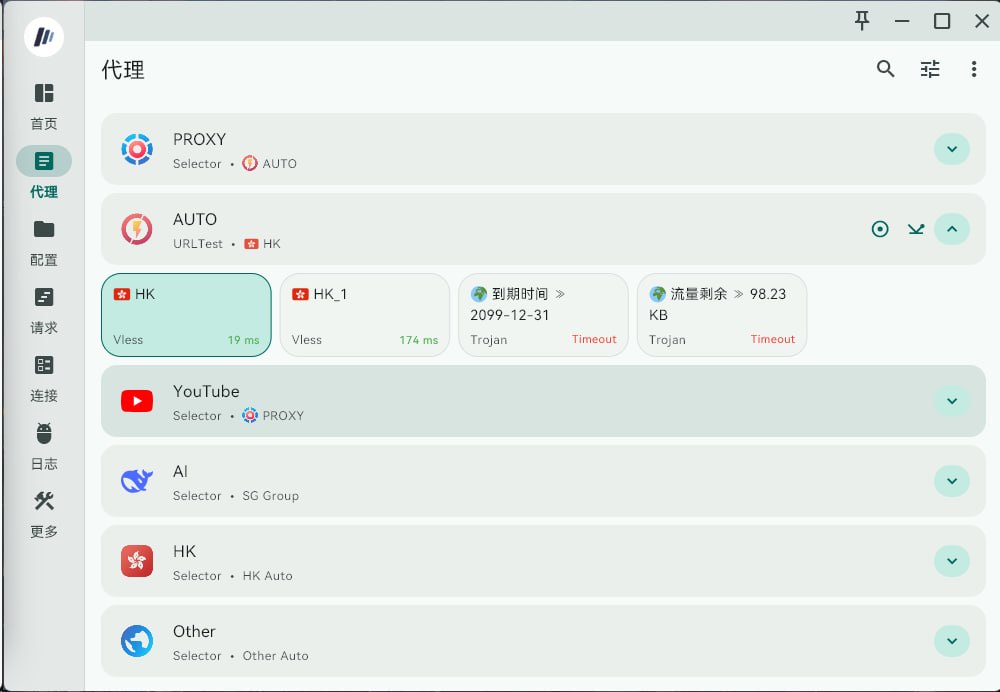Select the 流量剩余 98.23 KB node

point(722,315)
